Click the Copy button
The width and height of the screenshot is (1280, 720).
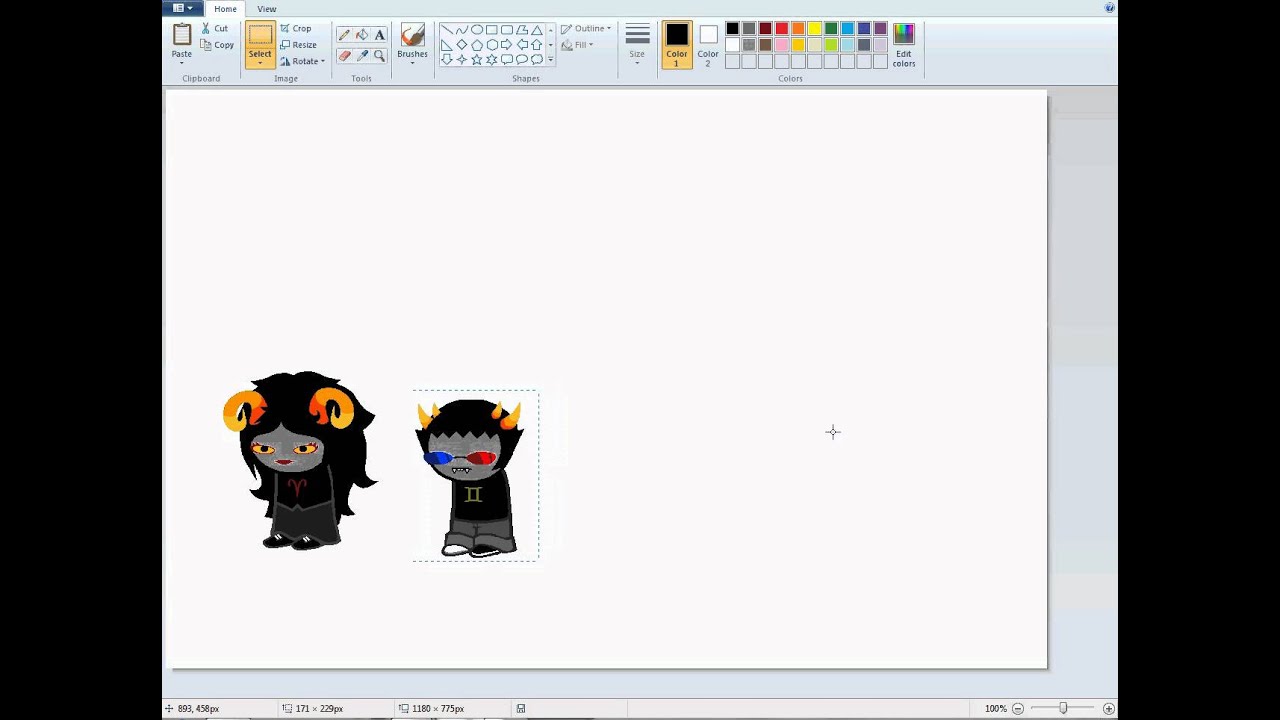[217, 45]
